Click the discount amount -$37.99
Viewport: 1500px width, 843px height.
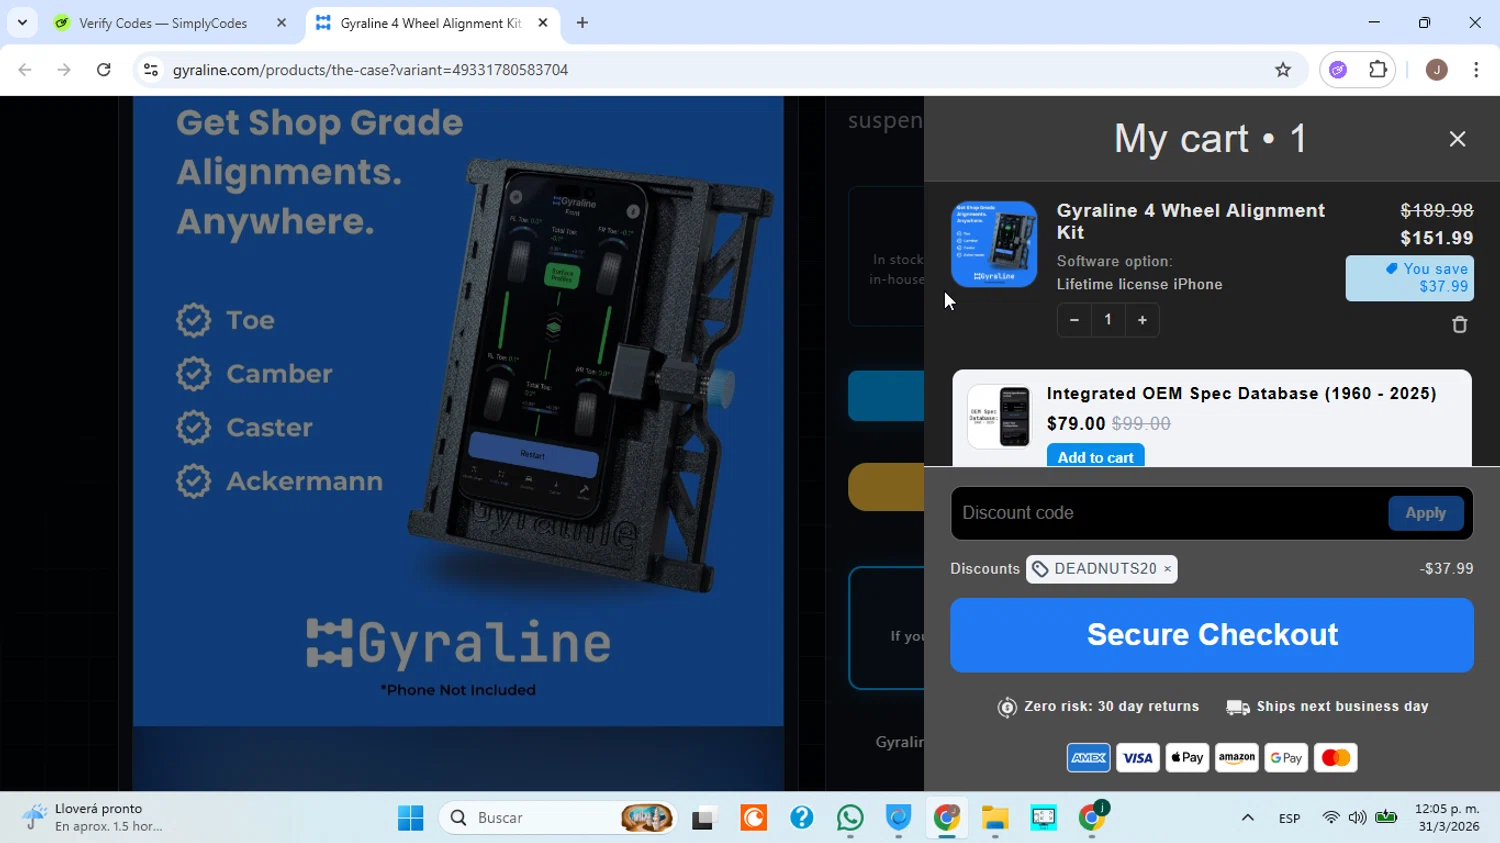1446,569
